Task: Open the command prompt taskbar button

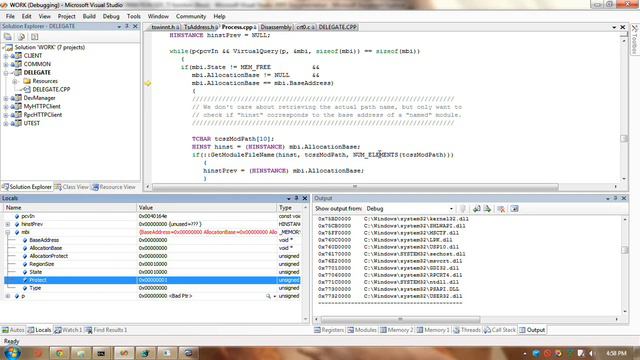Action: tap(101, 353)
